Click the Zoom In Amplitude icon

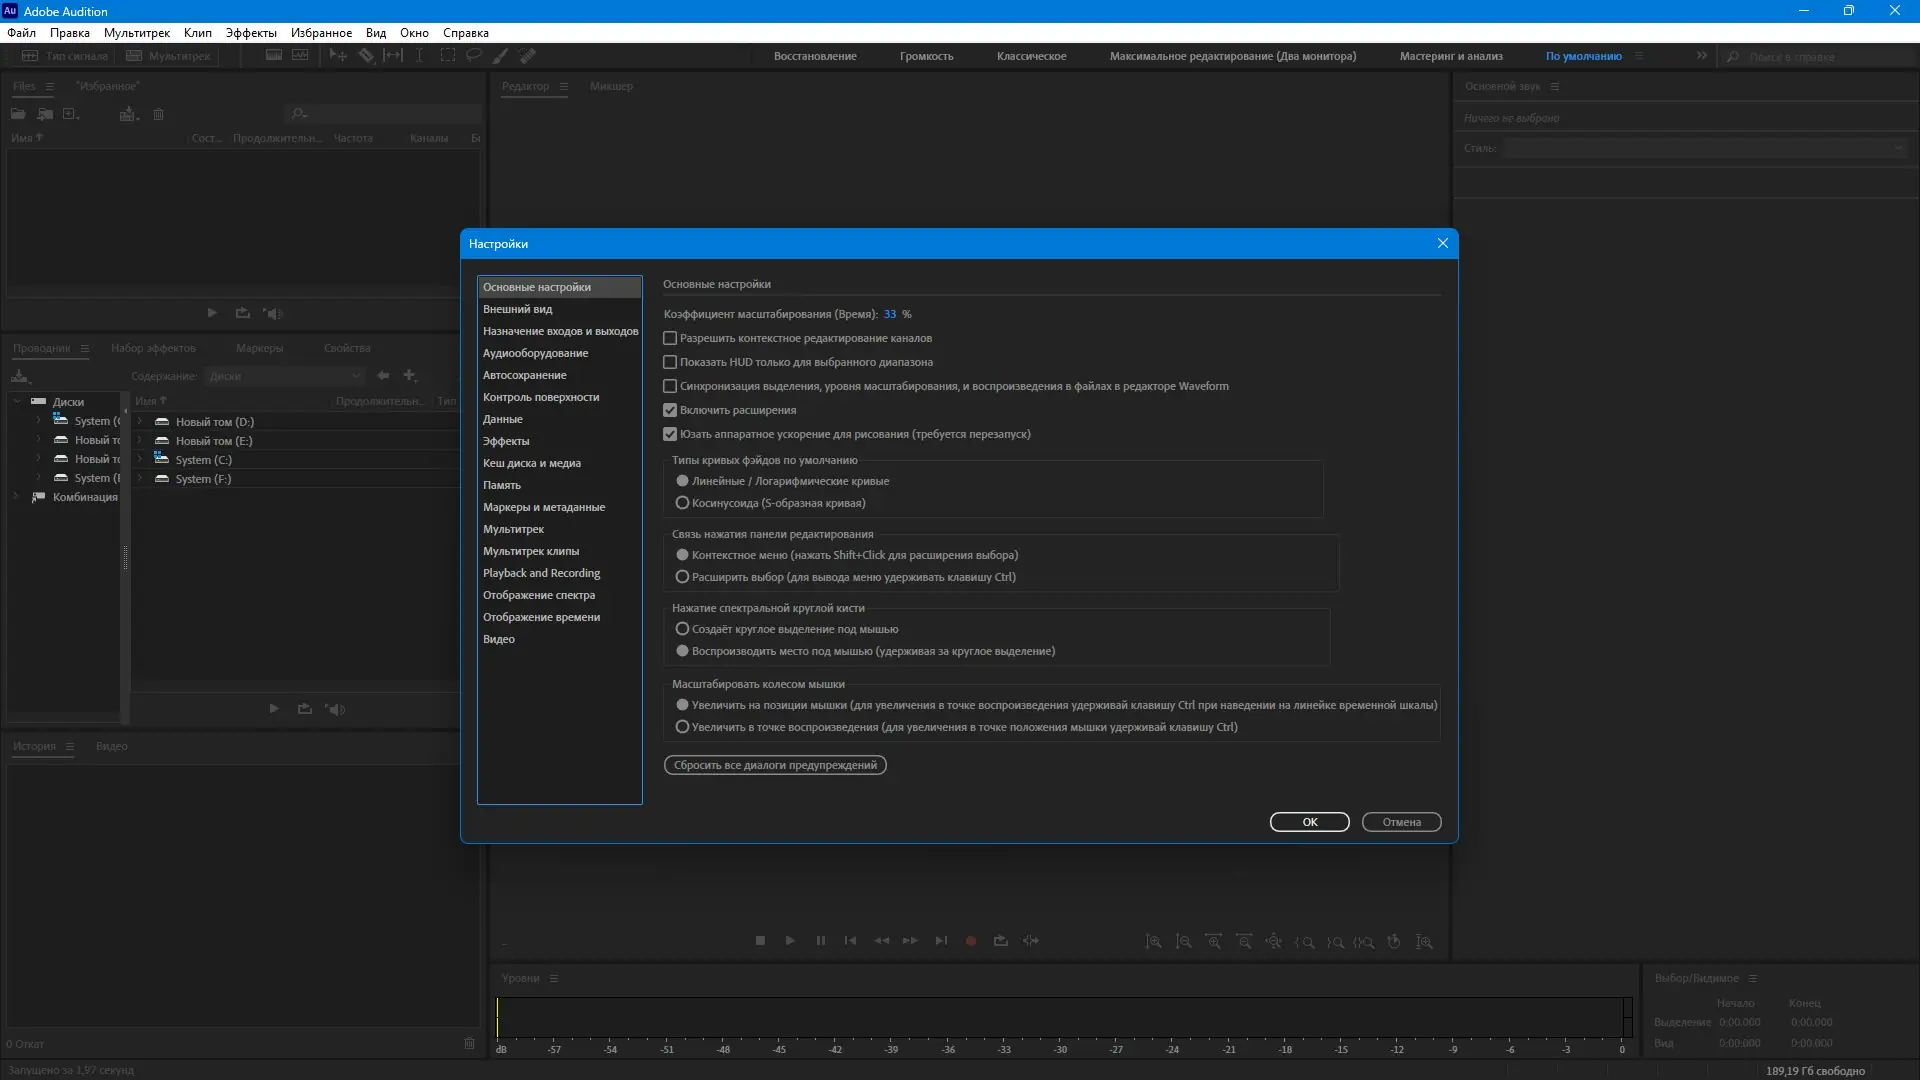pos(1153,942)
